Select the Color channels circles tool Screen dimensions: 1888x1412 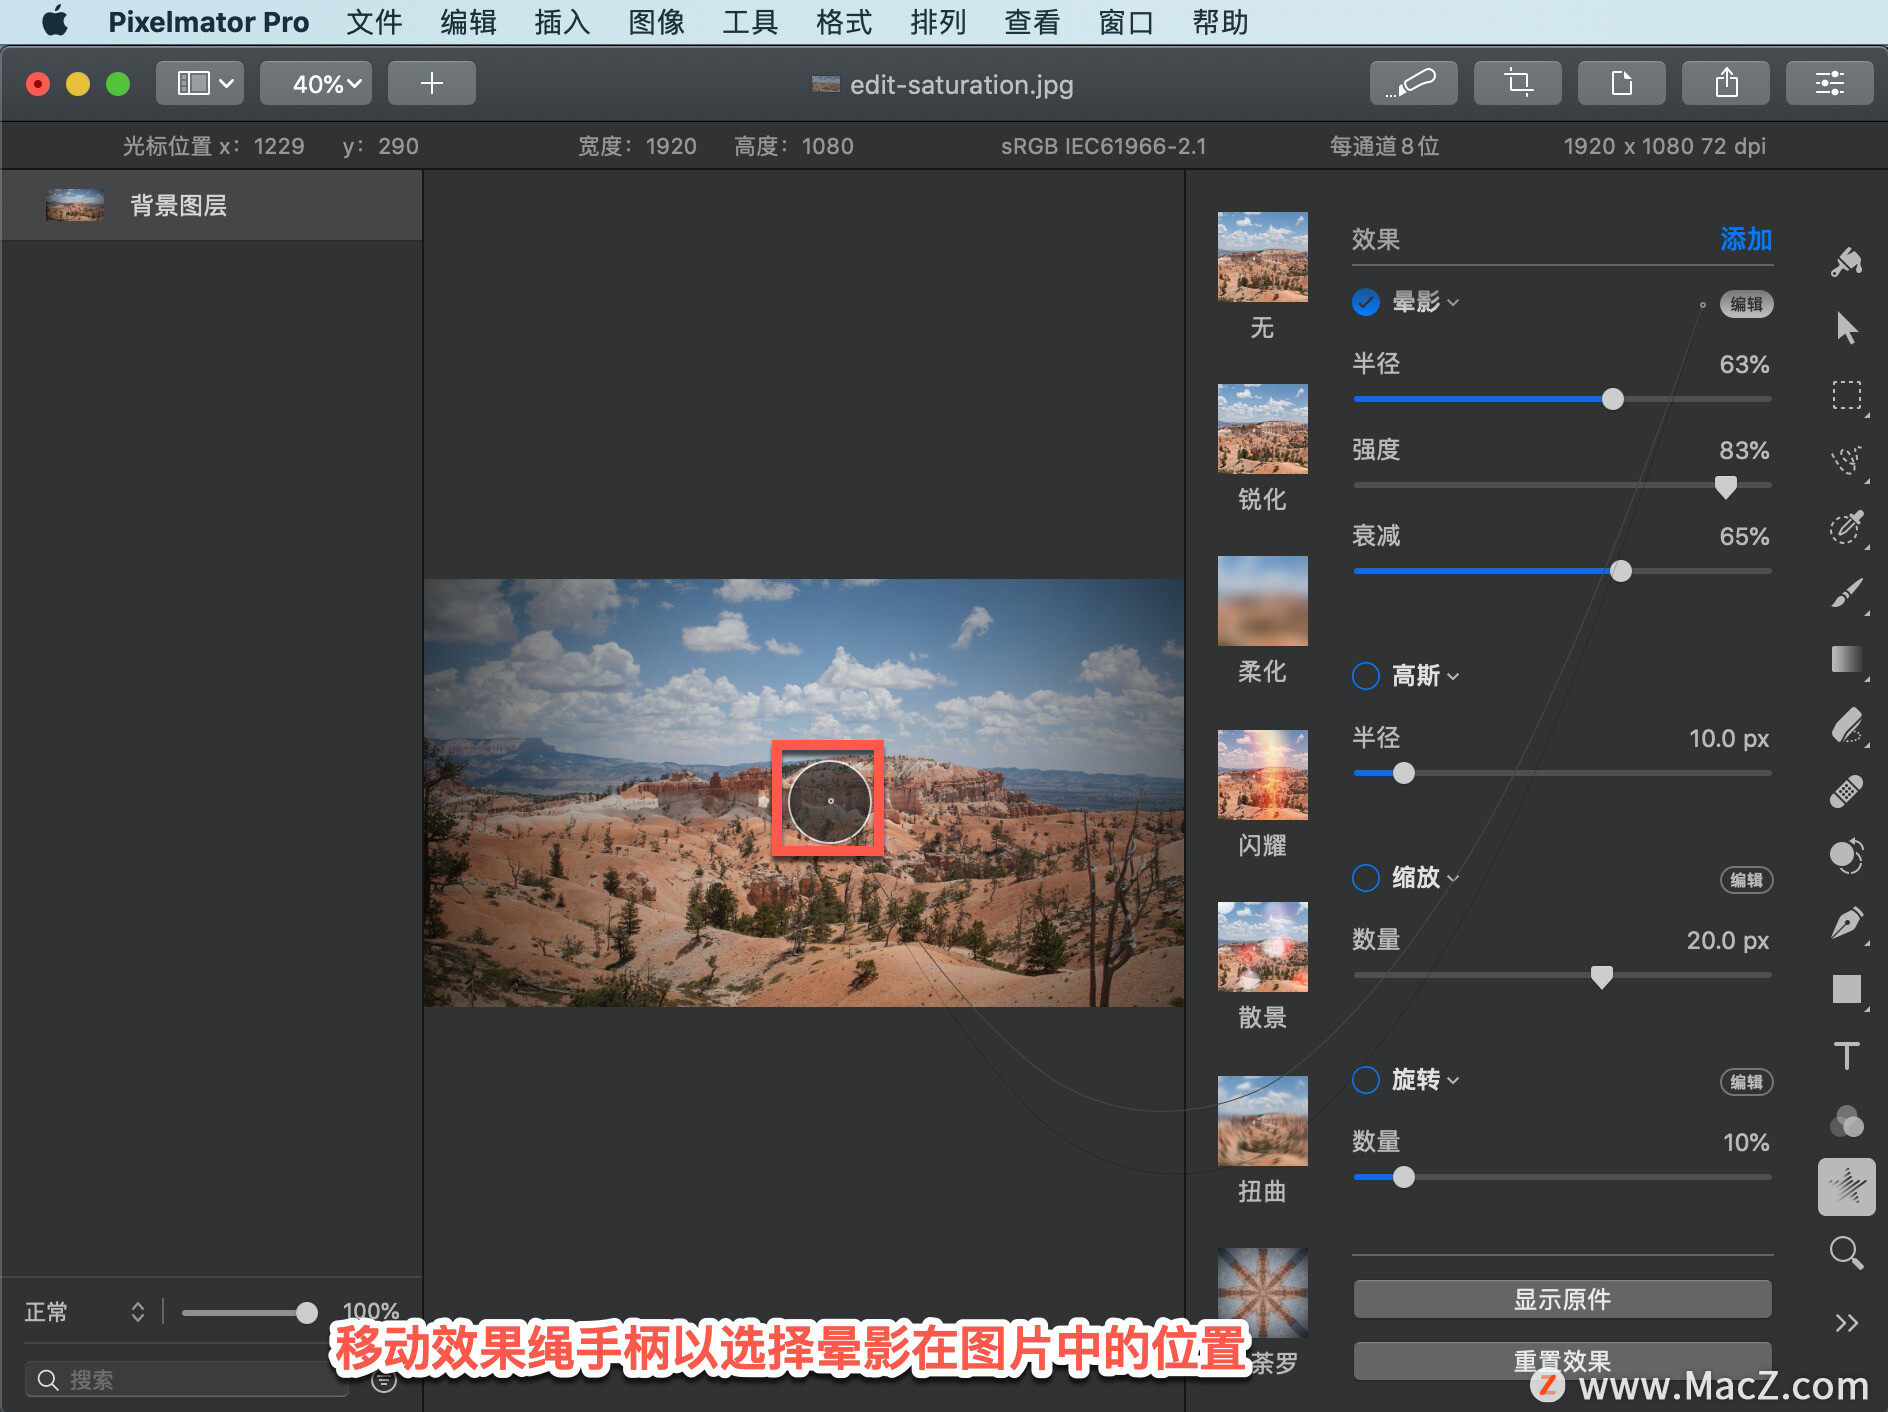pyautogui.click(x=1846, y=1121)
